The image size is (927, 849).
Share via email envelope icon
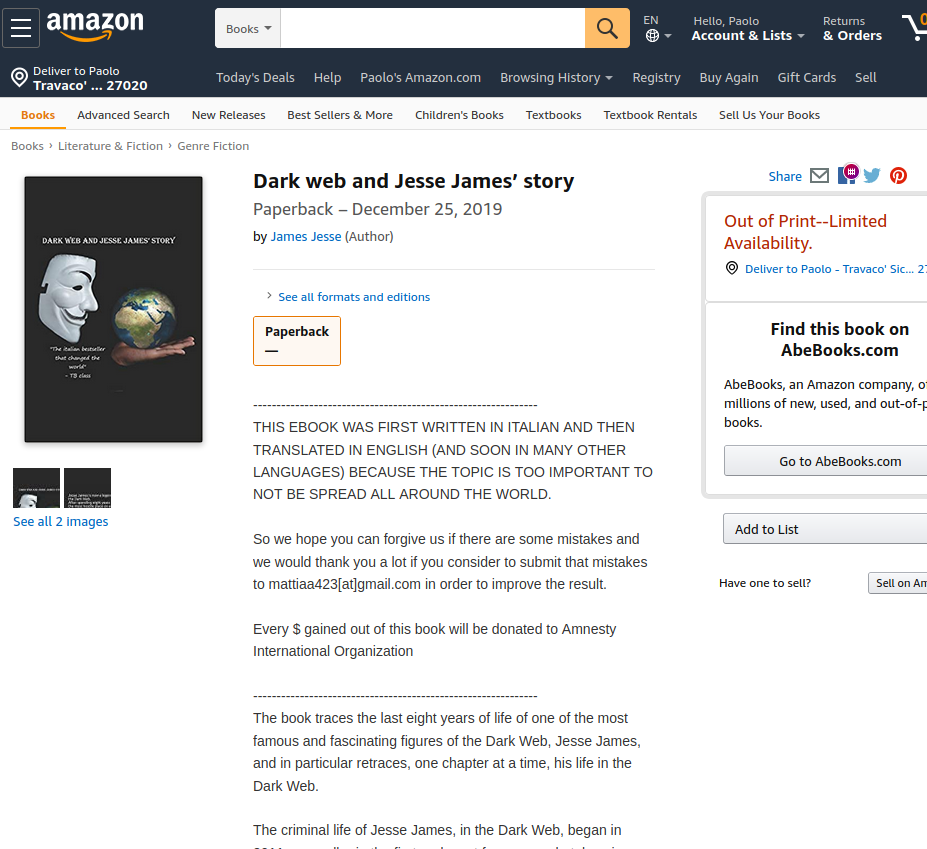coord(819,176)
